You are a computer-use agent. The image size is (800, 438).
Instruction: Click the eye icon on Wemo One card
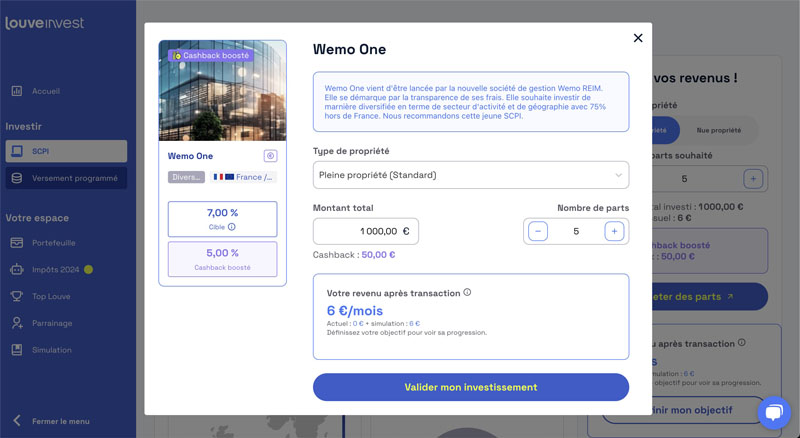[x=270, y=156]
